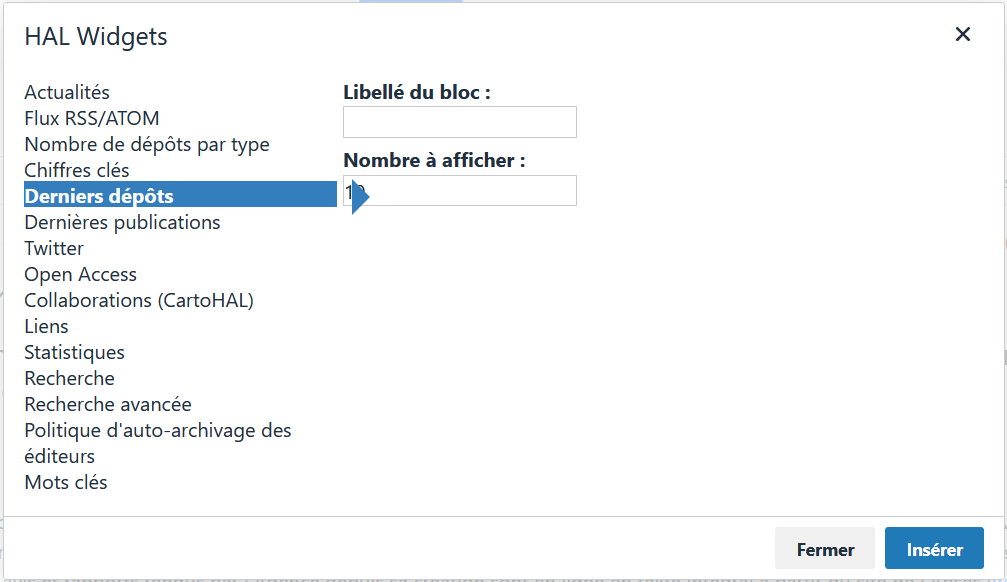The width and height of the screenshot is (1007, 582).
Task: Pick the Chiffres clés widget
Action: click(77, 170)
